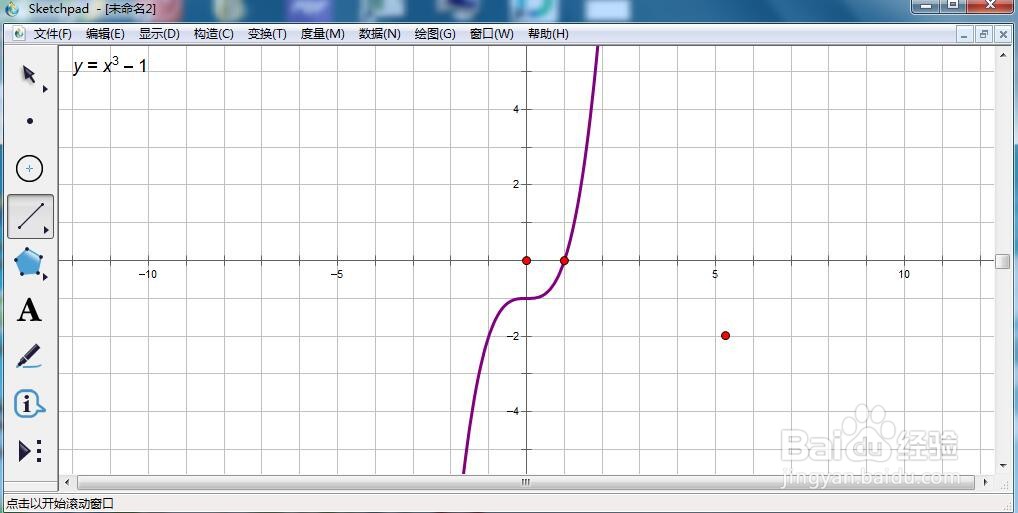This screenshot has width=1018, height=513.
Task: Open the 显示(D) menu
Action: [x=159, y=34]
